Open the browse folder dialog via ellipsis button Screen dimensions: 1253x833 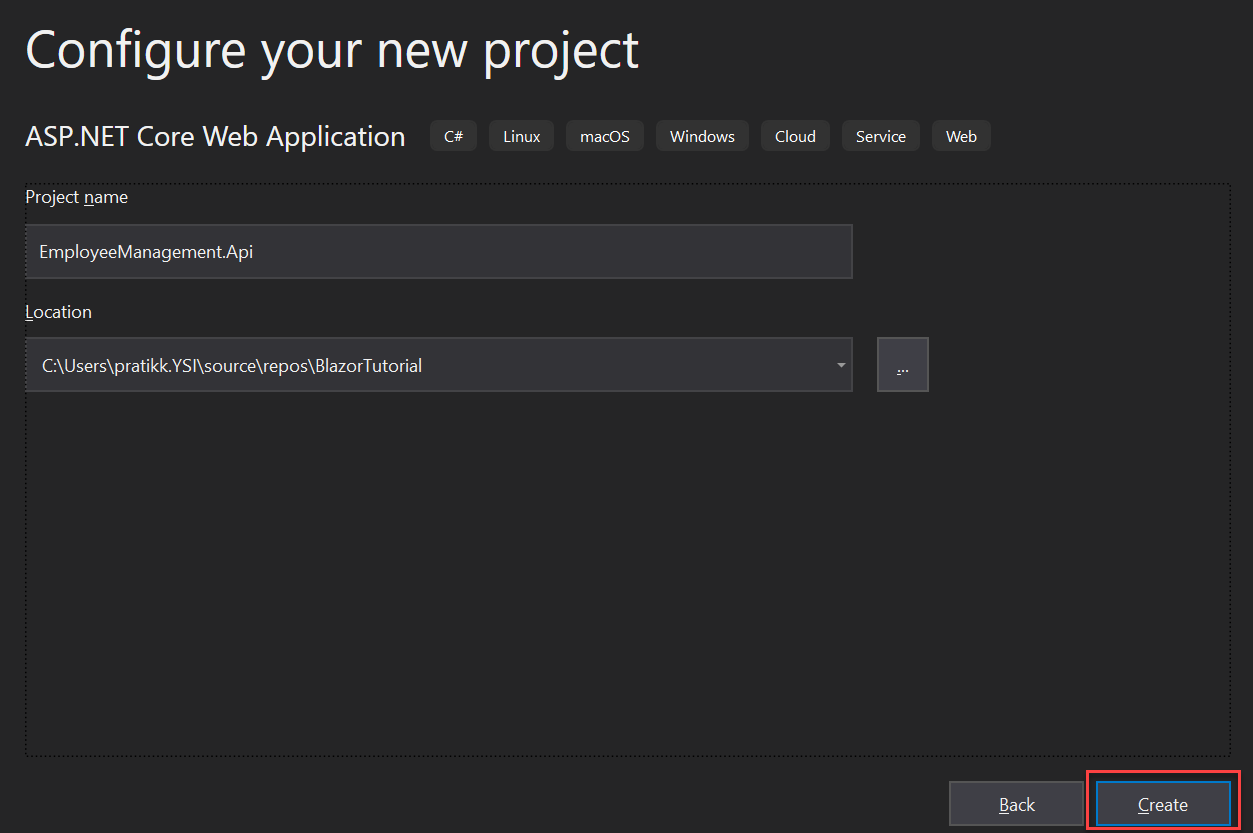coord(902,364)
